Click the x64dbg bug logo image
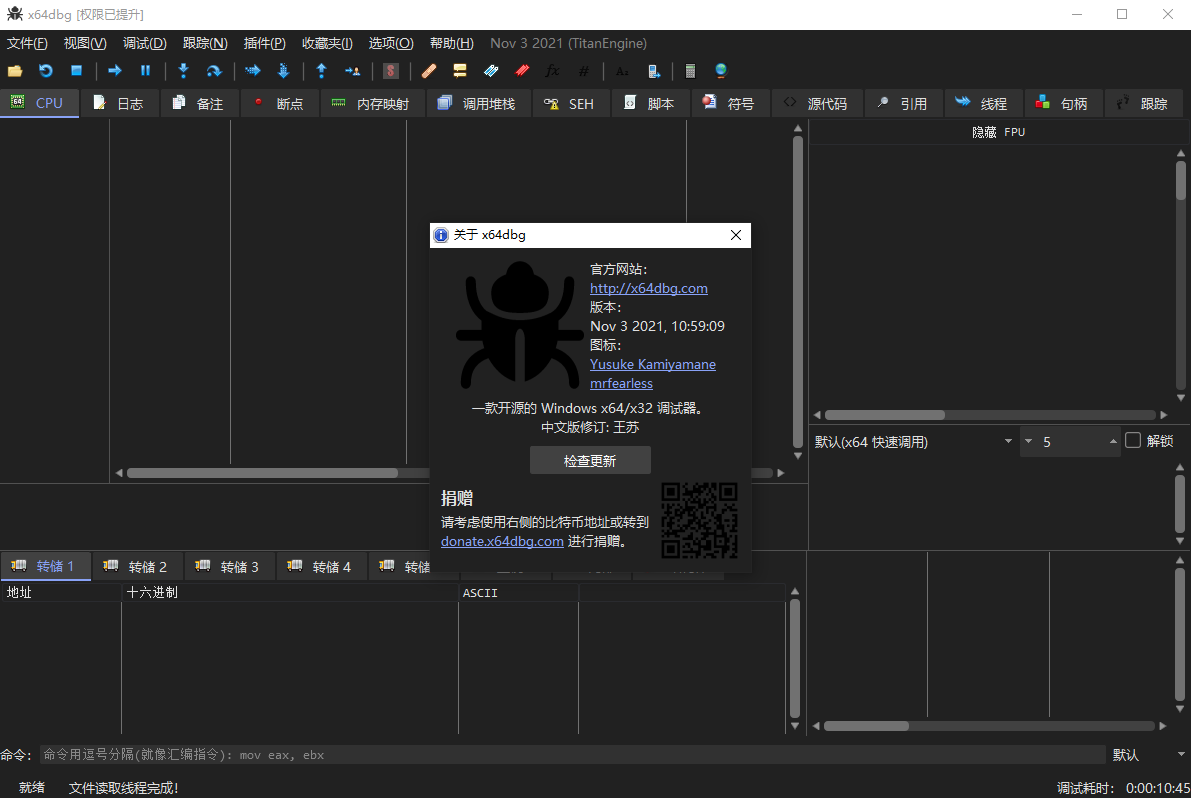Viewport: 1191px width, 798px height. point(520,325)
